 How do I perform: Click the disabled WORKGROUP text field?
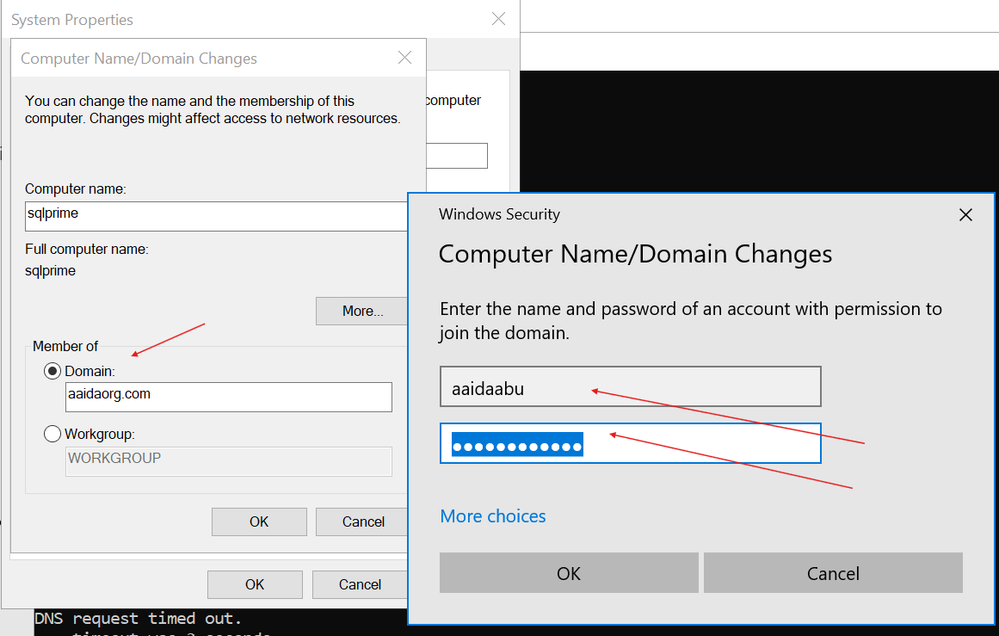[229, 461]
